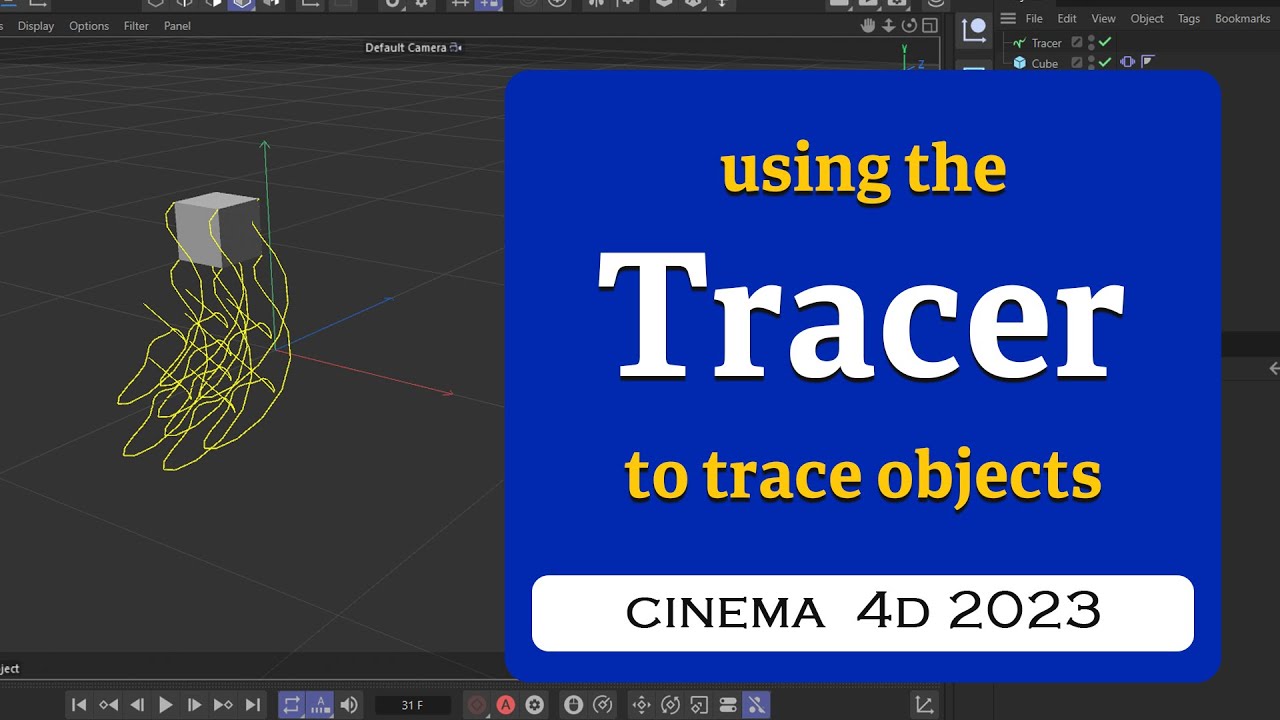
Task: Select the Cube's phong tag
Action: point(1147,63)
